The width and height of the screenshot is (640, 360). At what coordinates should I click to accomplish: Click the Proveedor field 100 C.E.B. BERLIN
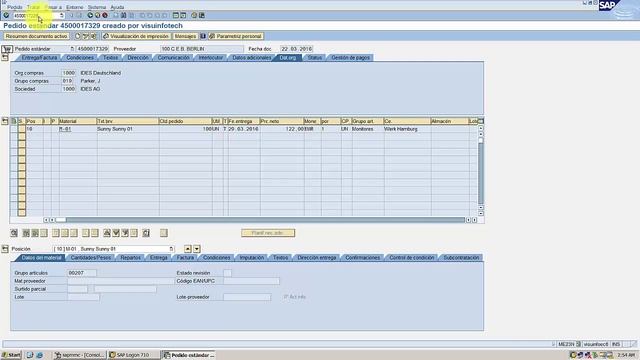click(202, 49)
